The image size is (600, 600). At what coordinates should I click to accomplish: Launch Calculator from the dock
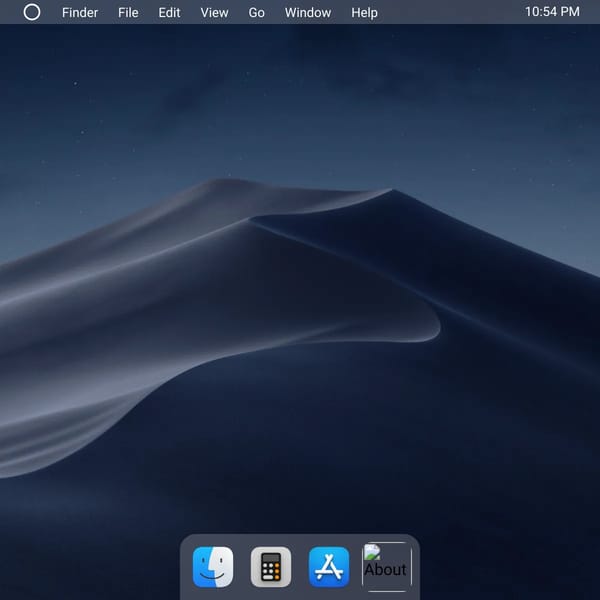271,567
